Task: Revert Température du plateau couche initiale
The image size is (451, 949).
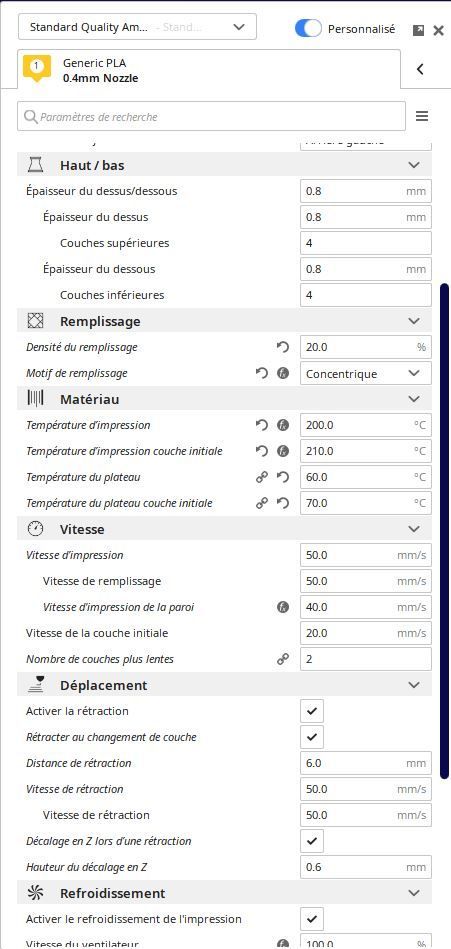Action: pos(283,504)
